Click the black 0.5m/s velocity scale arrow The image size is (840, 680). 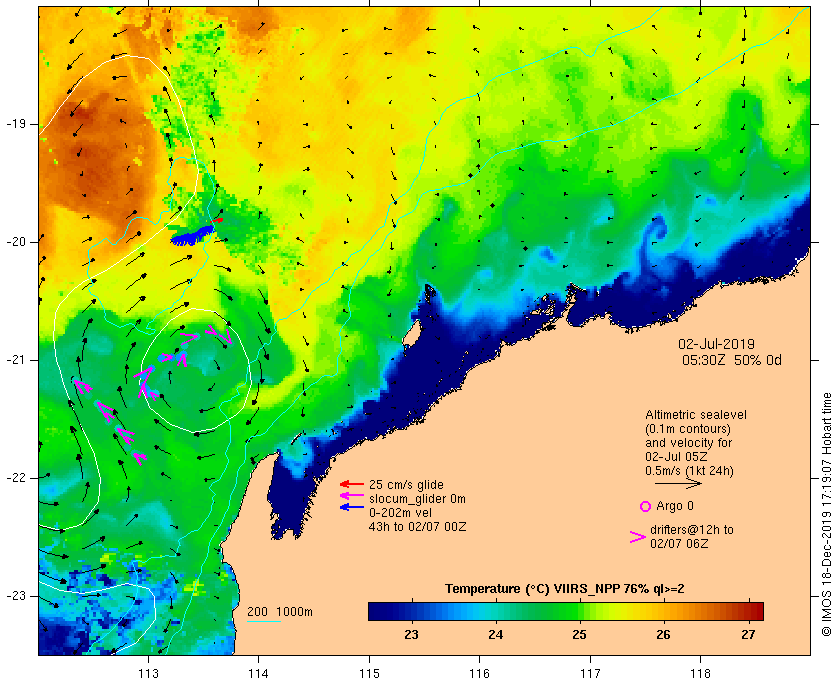(x=678, y=483)
